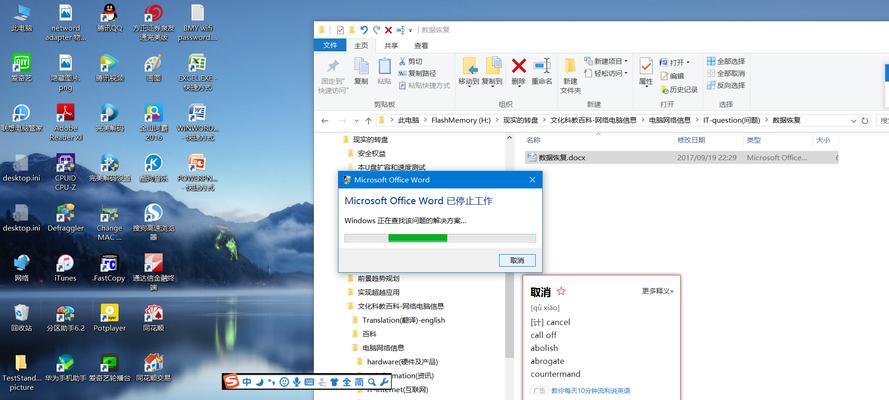Open the quick access toolbar customize dropdown
The image size is (889, 400).
(x=410, y=30)
